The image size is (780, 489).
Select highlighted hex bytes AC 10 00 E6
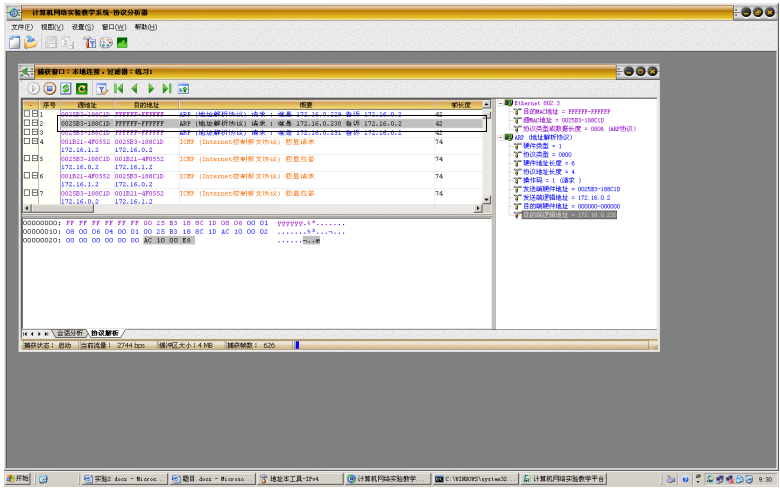(169, 240)
